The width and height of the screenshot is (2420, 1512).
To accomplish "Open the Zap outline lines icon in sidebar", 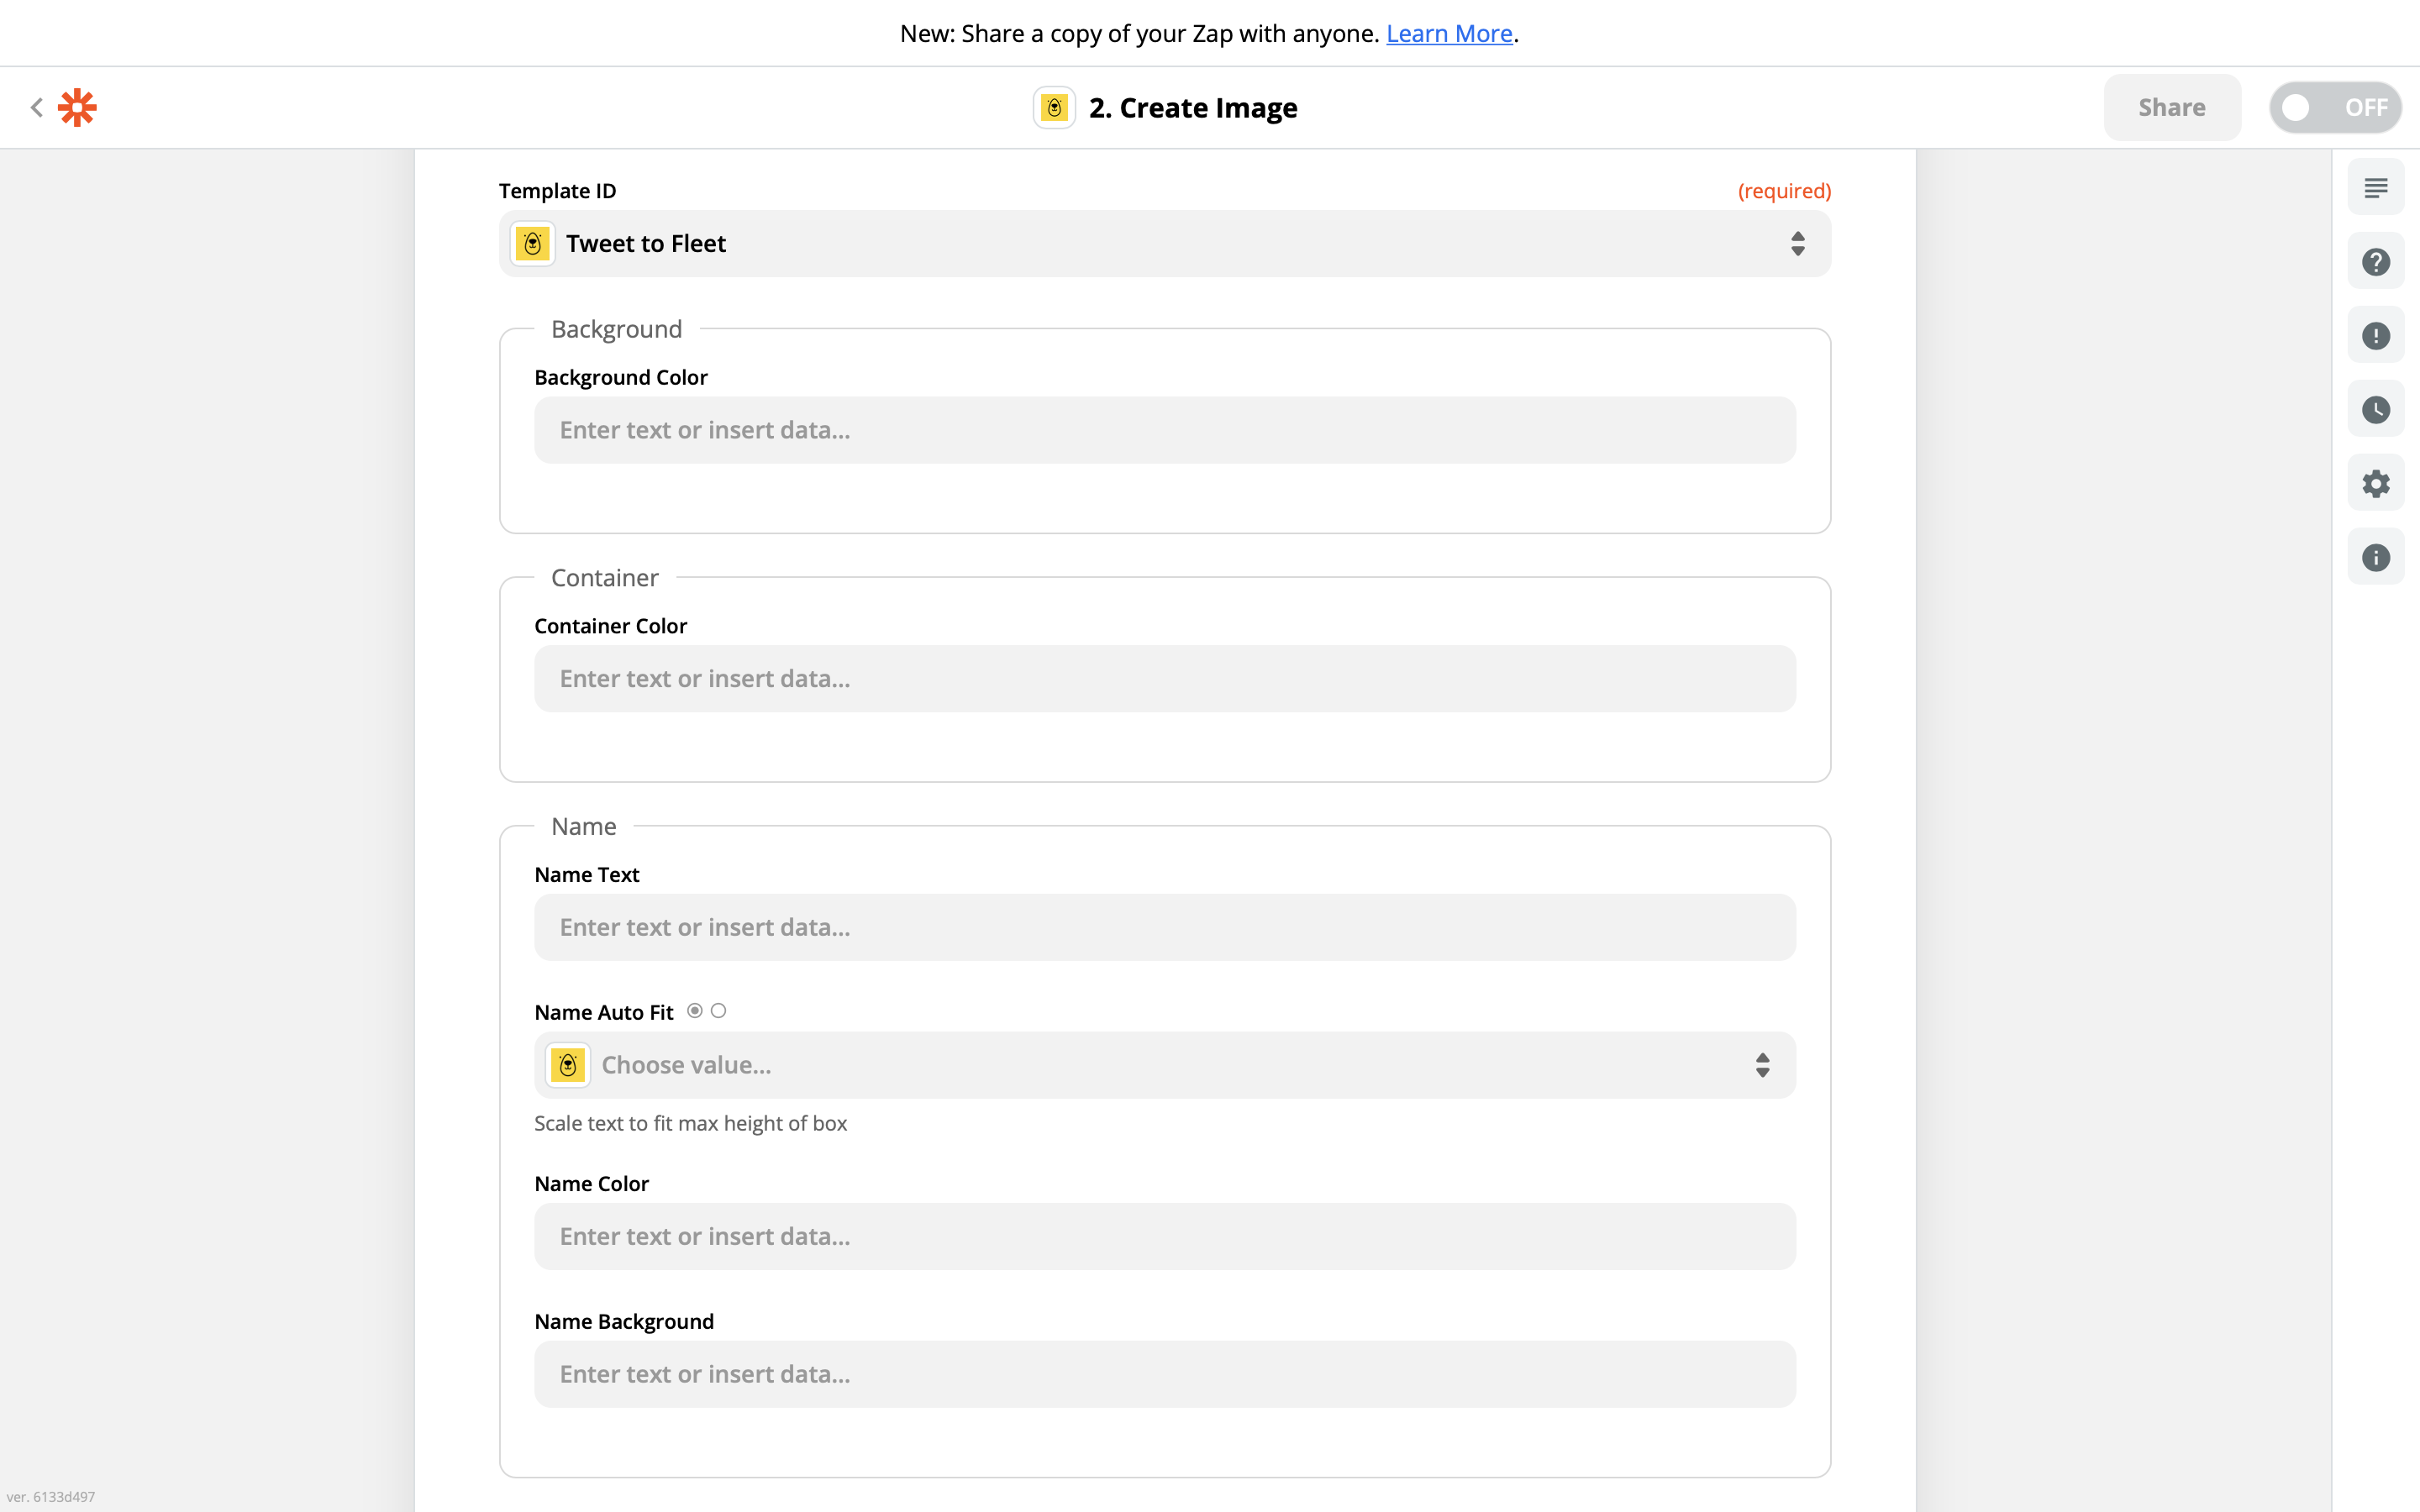I will pos(2376,187).
